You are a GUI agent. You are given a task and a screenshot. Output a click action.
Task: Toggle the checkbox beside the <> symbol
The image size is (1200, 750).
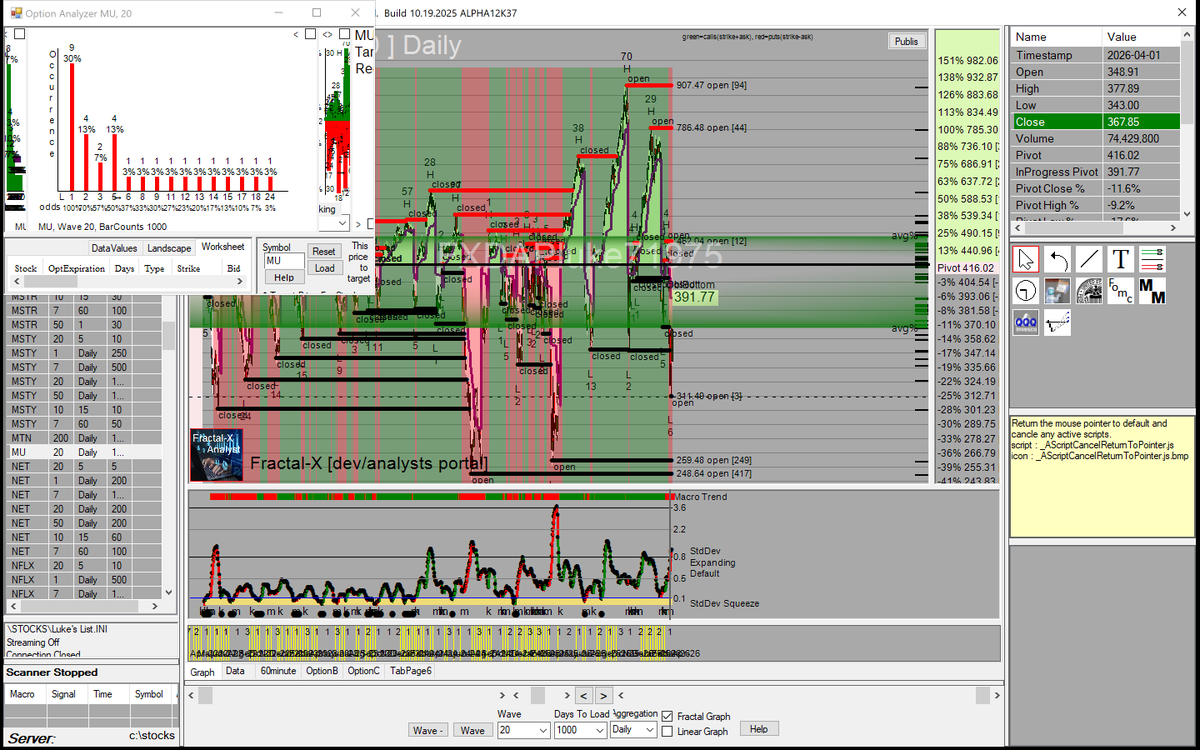346,33
